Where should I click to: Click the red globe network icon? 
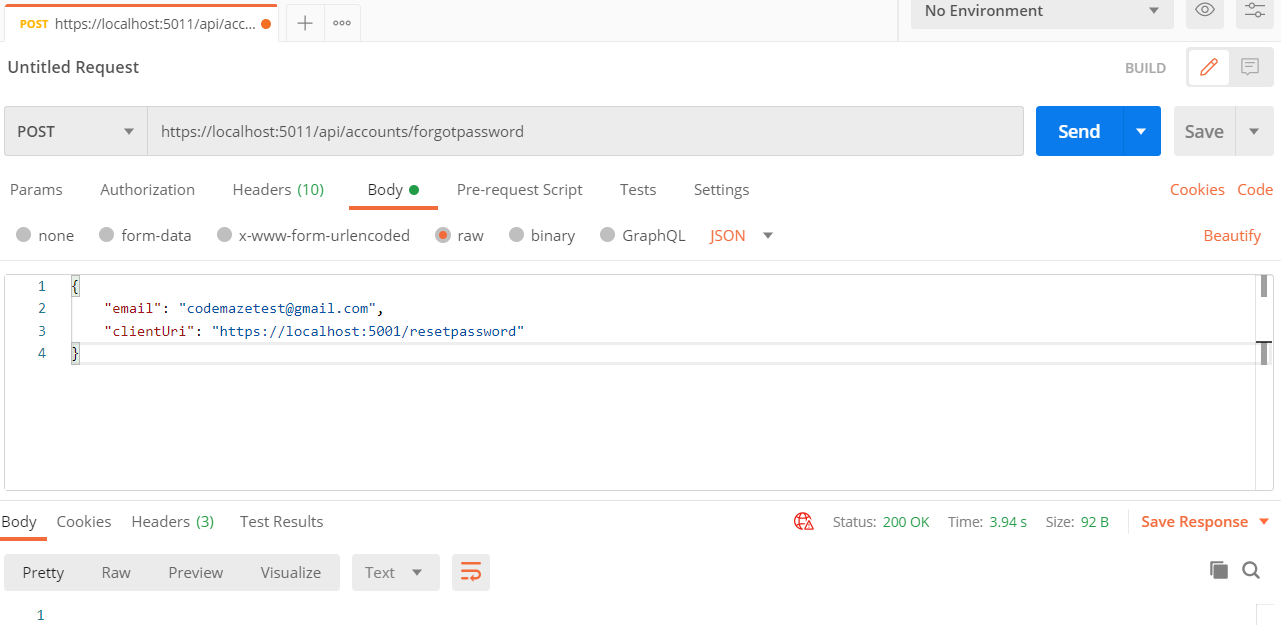click(x=803, y=522)
